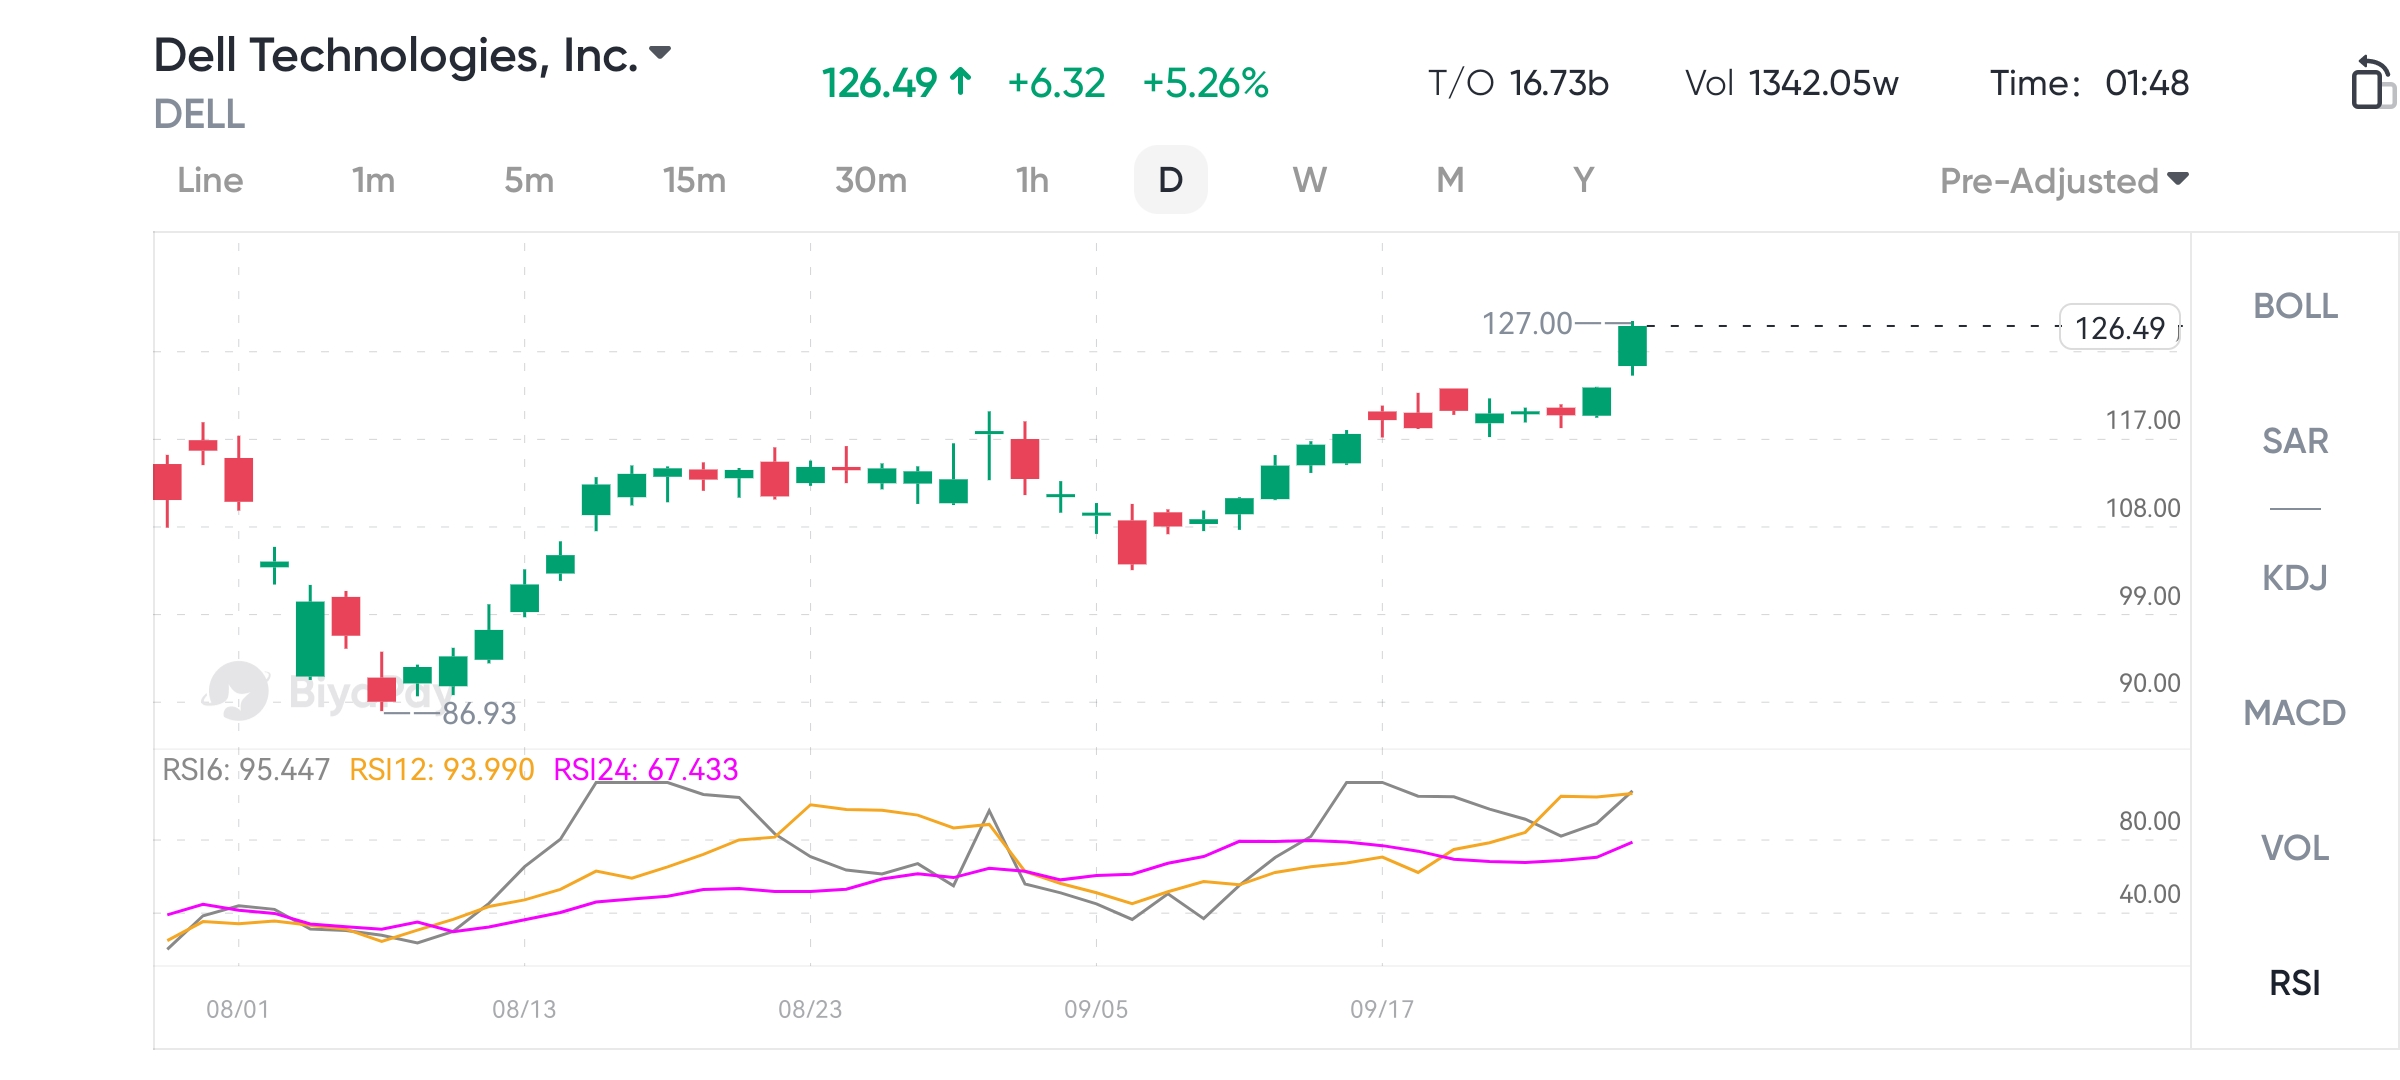
Task: Click the 08/01 date label
Action: [x=237, y=1009]
